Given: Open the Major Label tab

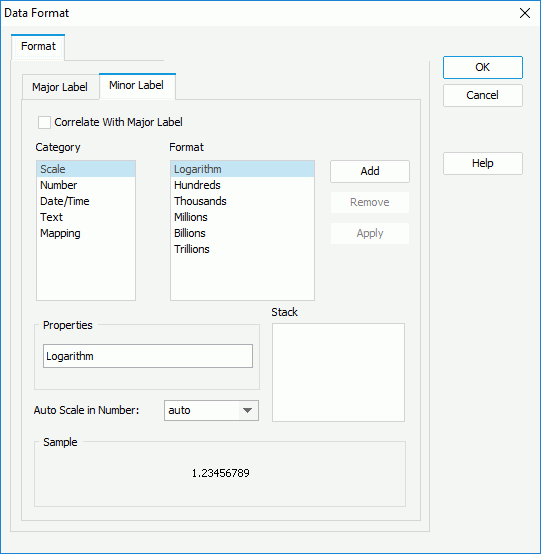Looking at the screenshot, I should point(60,87).
